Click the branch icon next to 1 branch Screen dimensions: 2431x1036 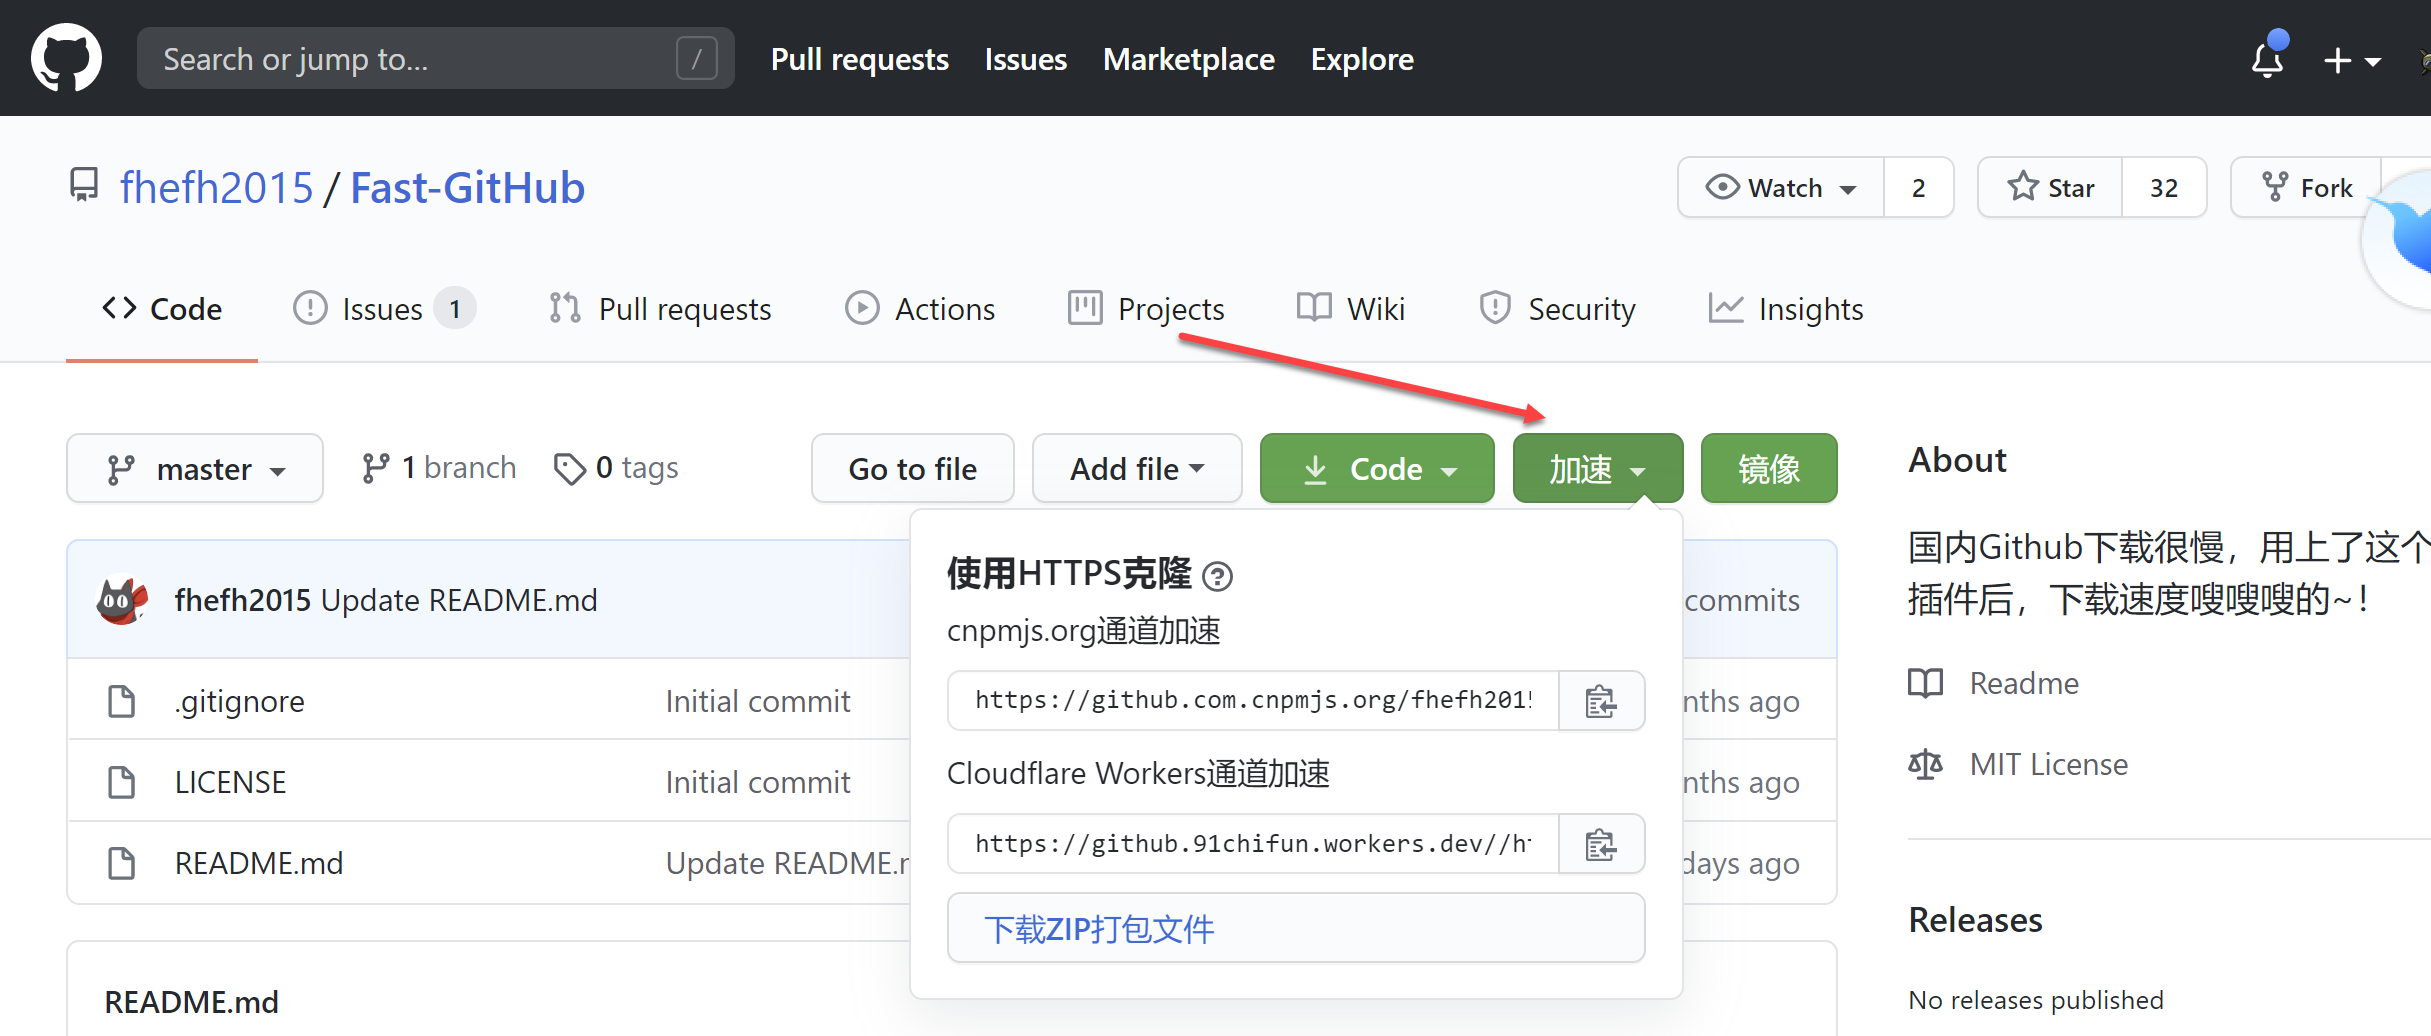click(376, 468)
